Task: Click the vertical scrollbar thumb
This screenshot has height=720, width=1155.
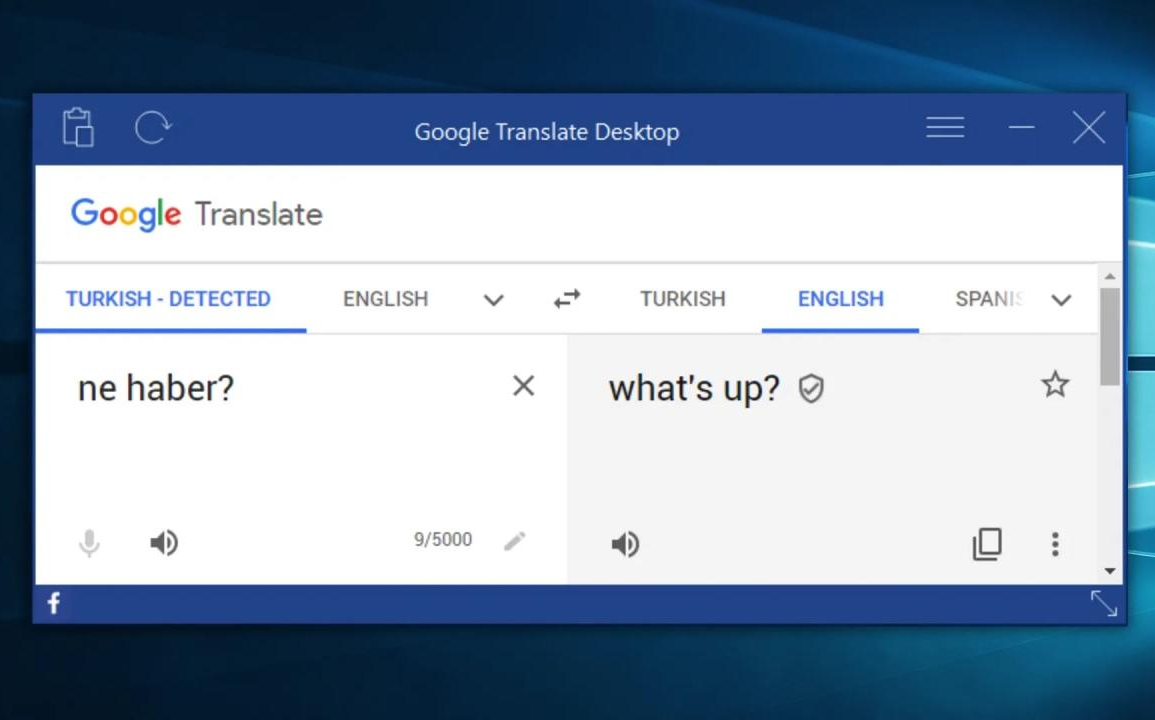Action: (1110, 336)
